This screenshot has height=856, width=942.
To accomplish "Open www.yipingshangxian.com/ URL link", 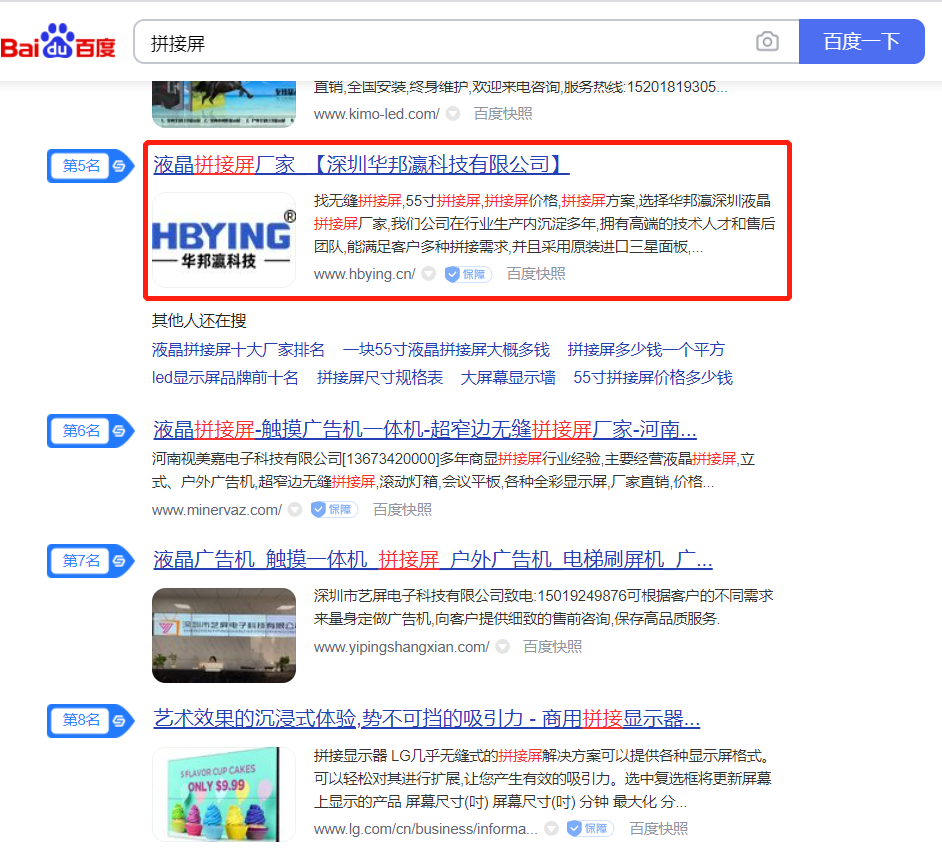I will (401, 647).
